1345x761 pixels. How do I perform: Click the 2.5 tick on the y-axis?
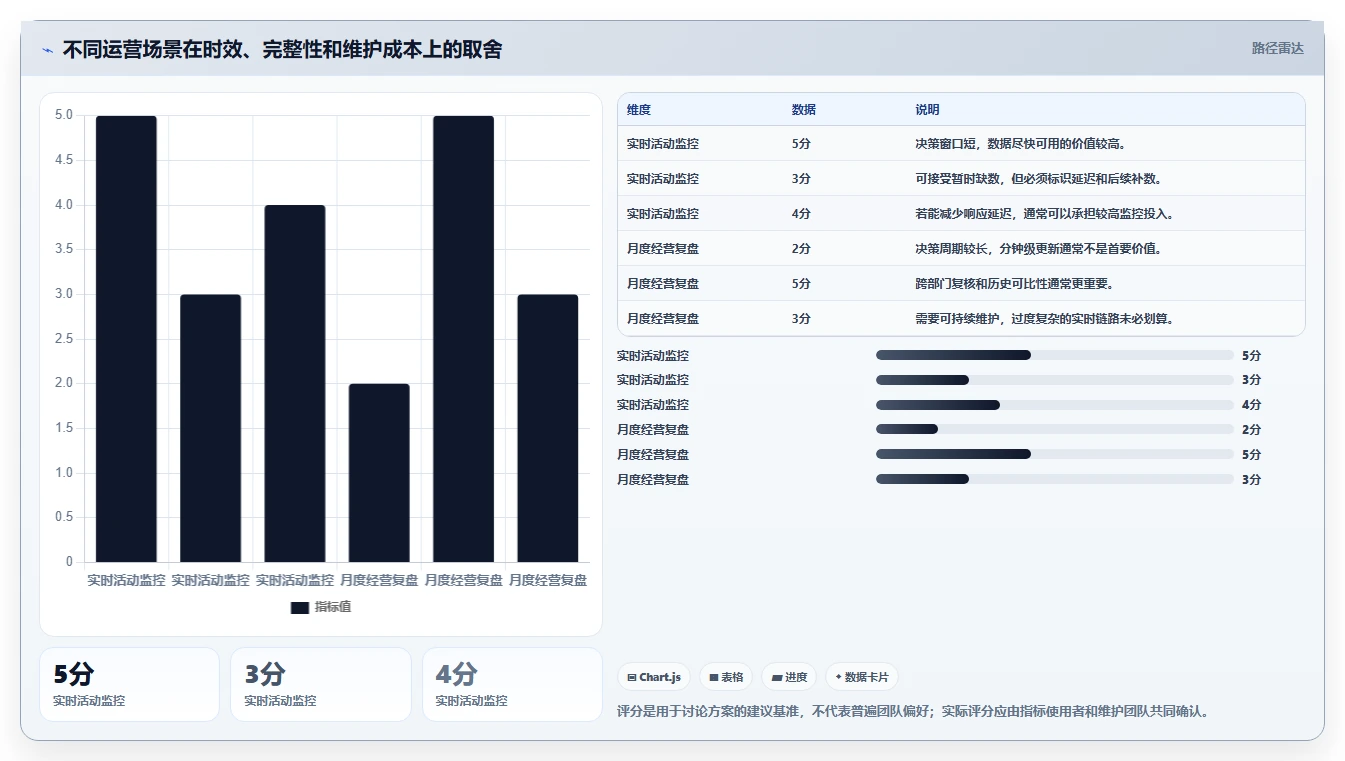point(64,339)
